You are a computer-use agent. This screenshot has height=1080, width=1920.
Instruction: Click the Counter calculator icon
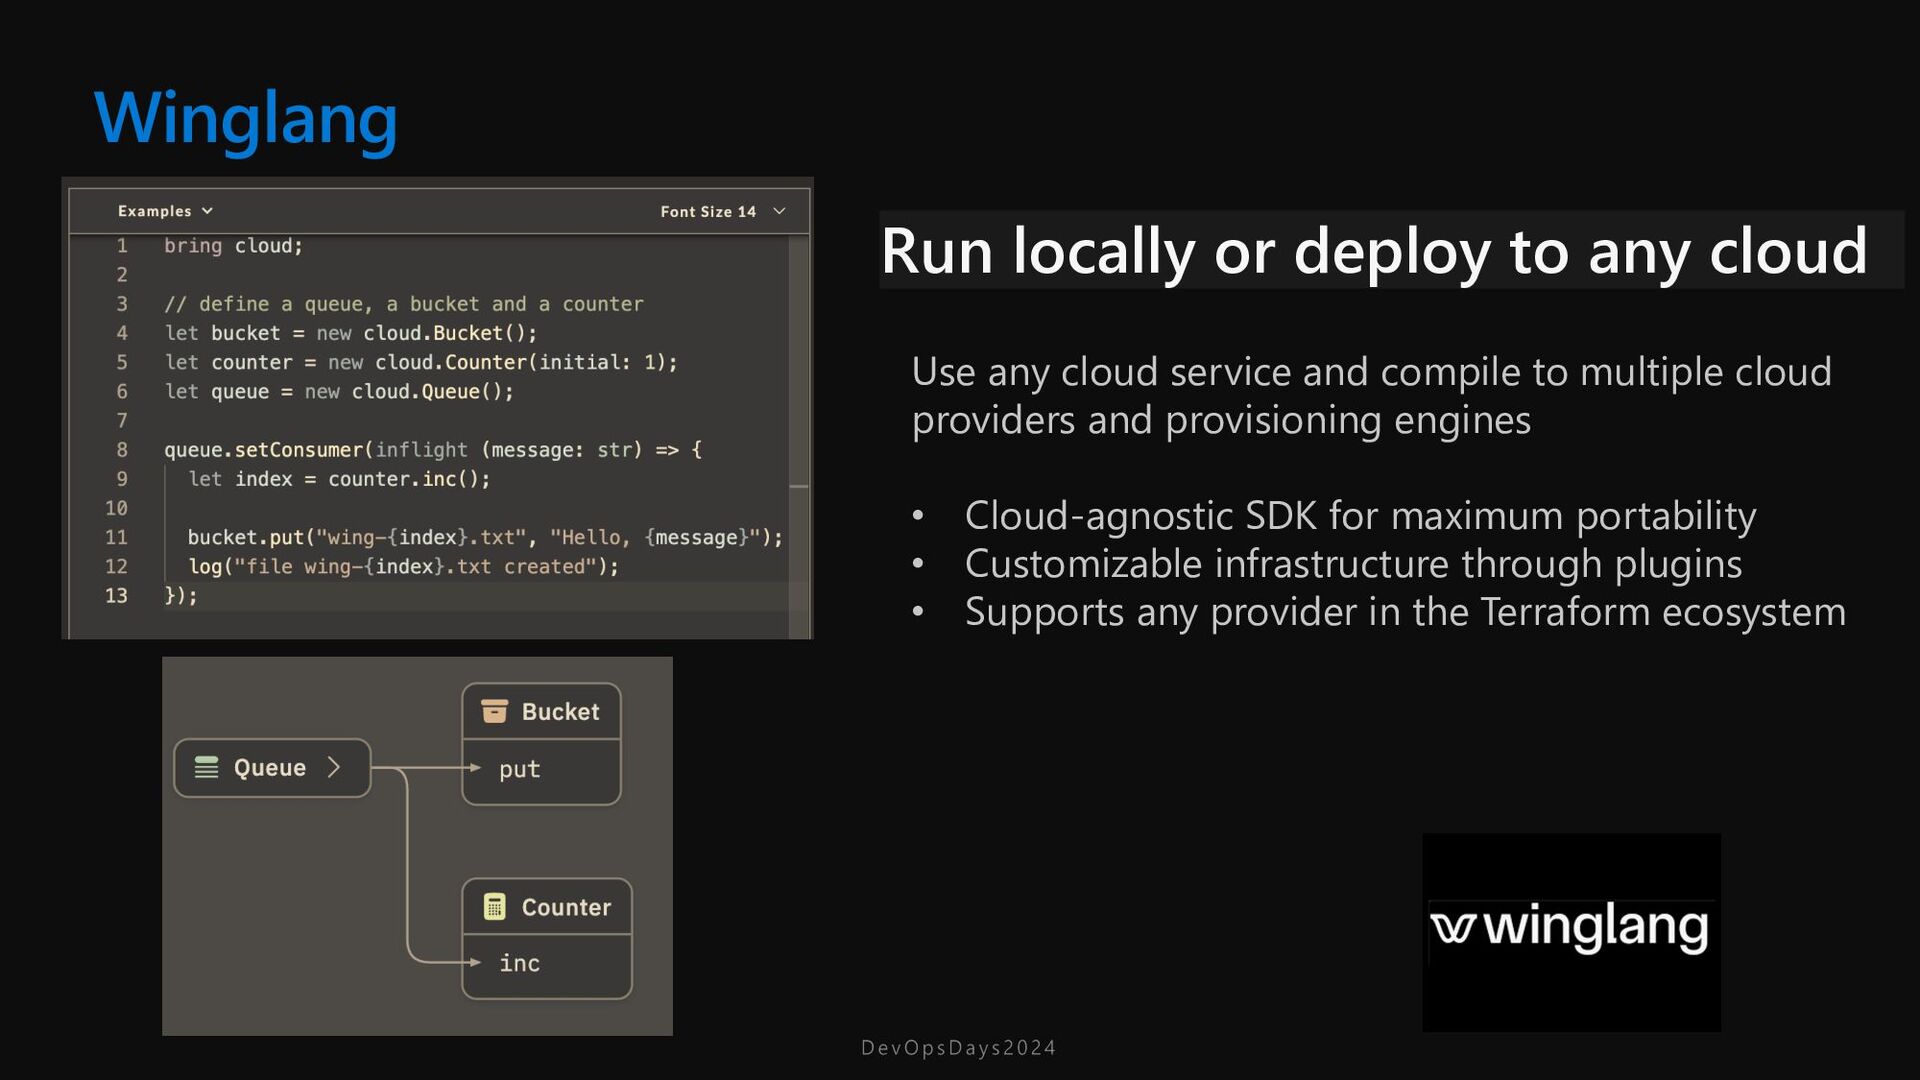coord(494,907)
